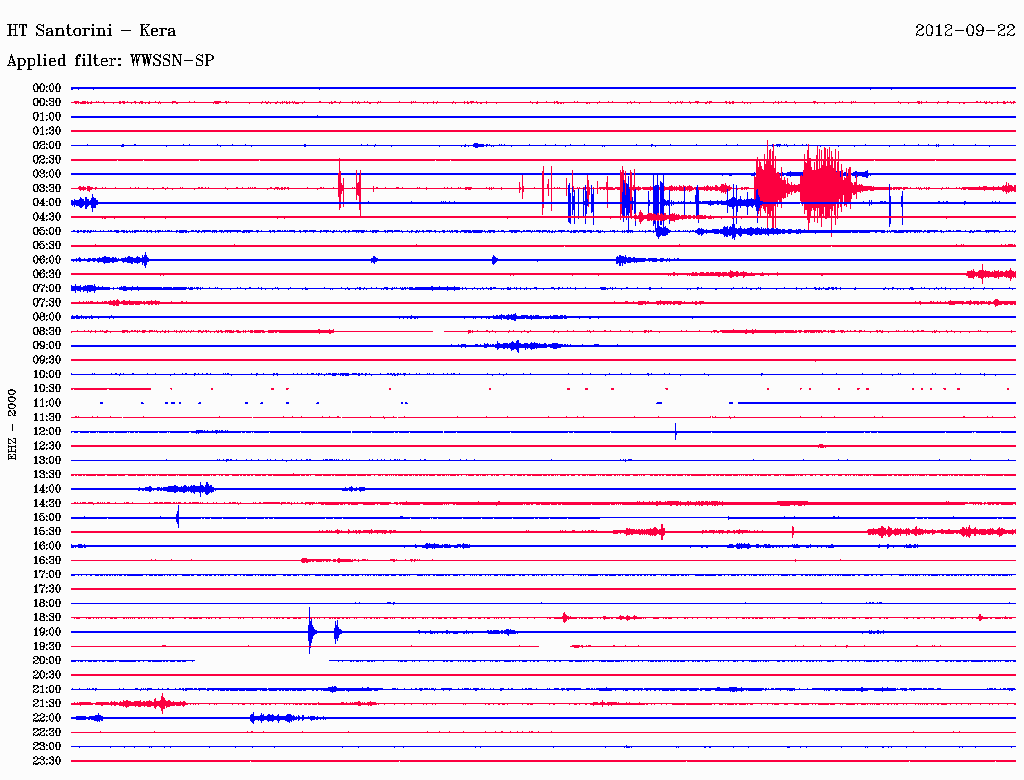Click the "01:00" time label
This screenshot has height=780, width=1024.
[47, 117]
